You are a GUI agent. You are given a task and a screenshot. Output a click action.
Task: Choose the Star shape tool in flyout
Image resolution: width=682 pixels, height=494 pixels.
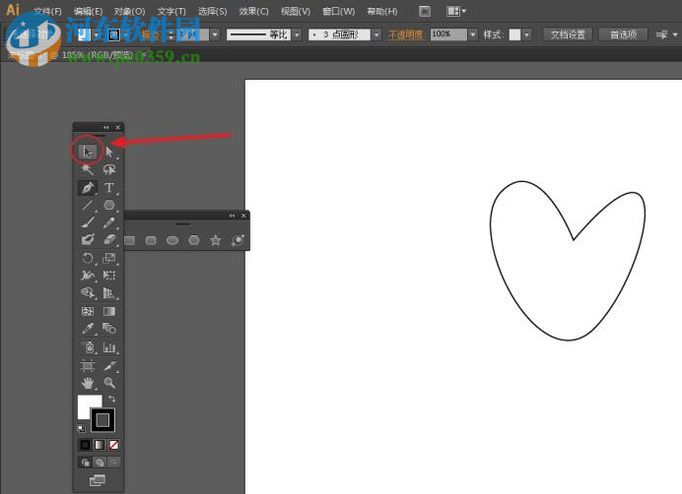pos(215,240)
